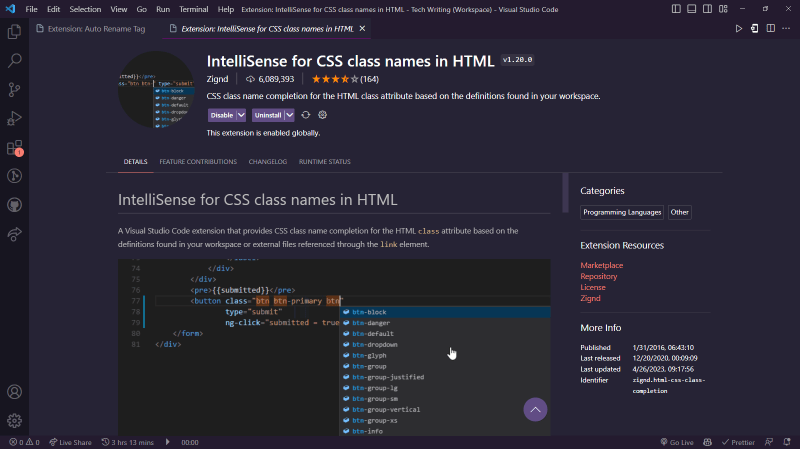Open the View menu
800x449 pixels.
point(119,9)
